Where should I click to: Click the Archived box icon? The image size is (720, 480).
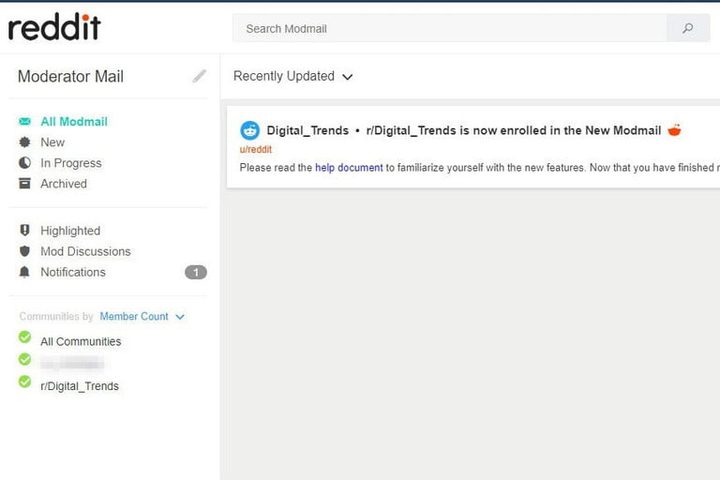(25, 184)
